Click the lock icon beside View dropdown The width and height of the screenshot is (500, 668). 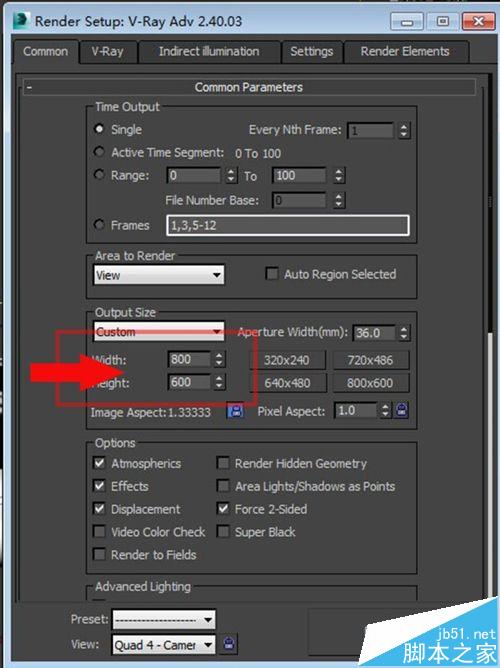tap(229, 644)
